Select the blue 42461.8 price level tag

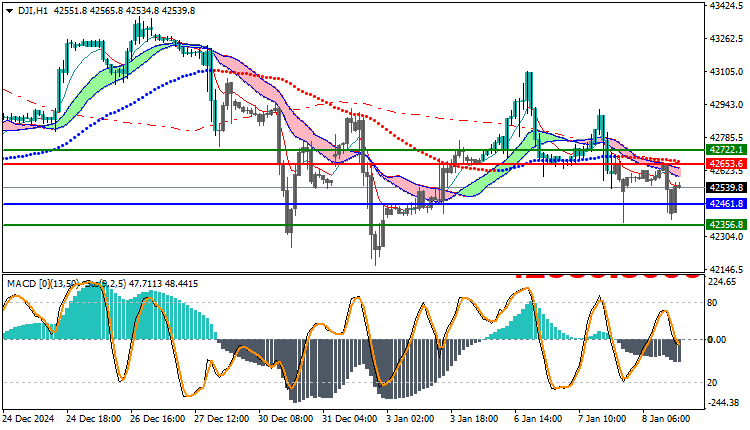727,204
